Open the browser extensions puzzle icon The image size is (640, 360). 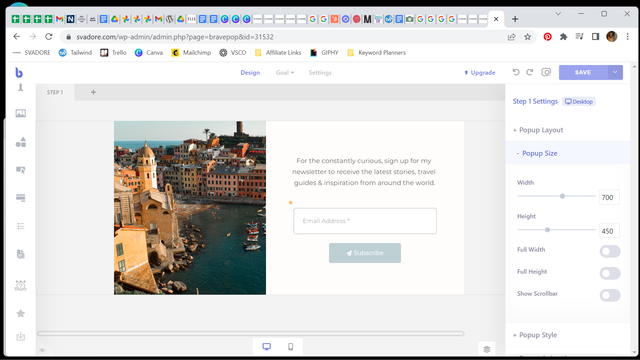564,37
